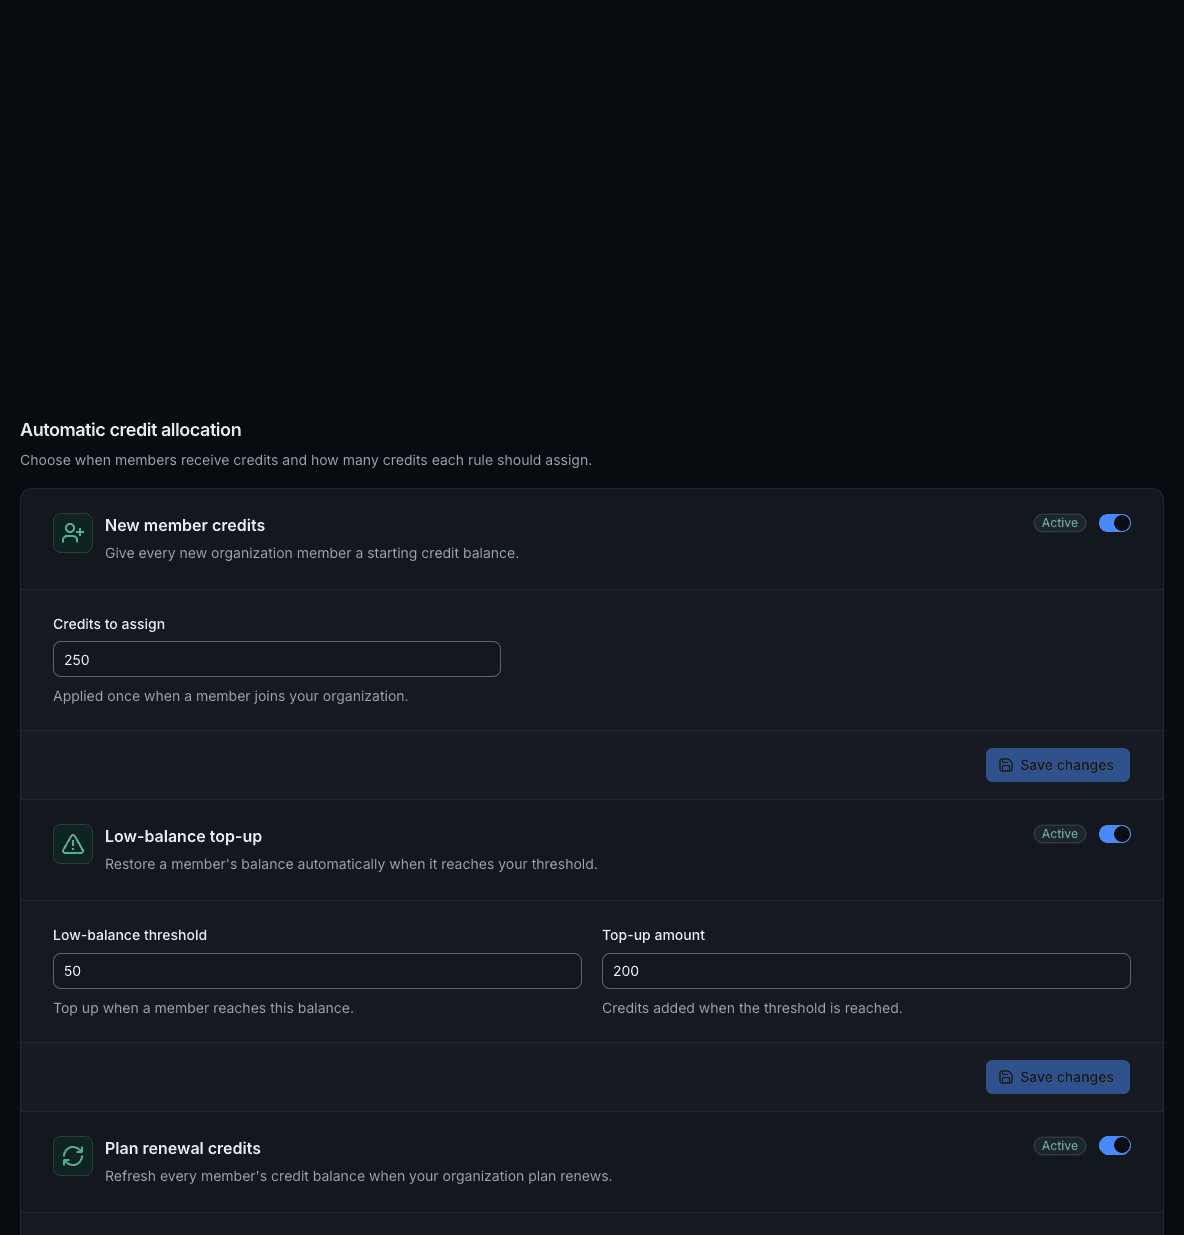The height and width of the screenshot is (1235, 1184).
Task: Click 'Applied once when a member joins' hint
Action: point(231,696)
